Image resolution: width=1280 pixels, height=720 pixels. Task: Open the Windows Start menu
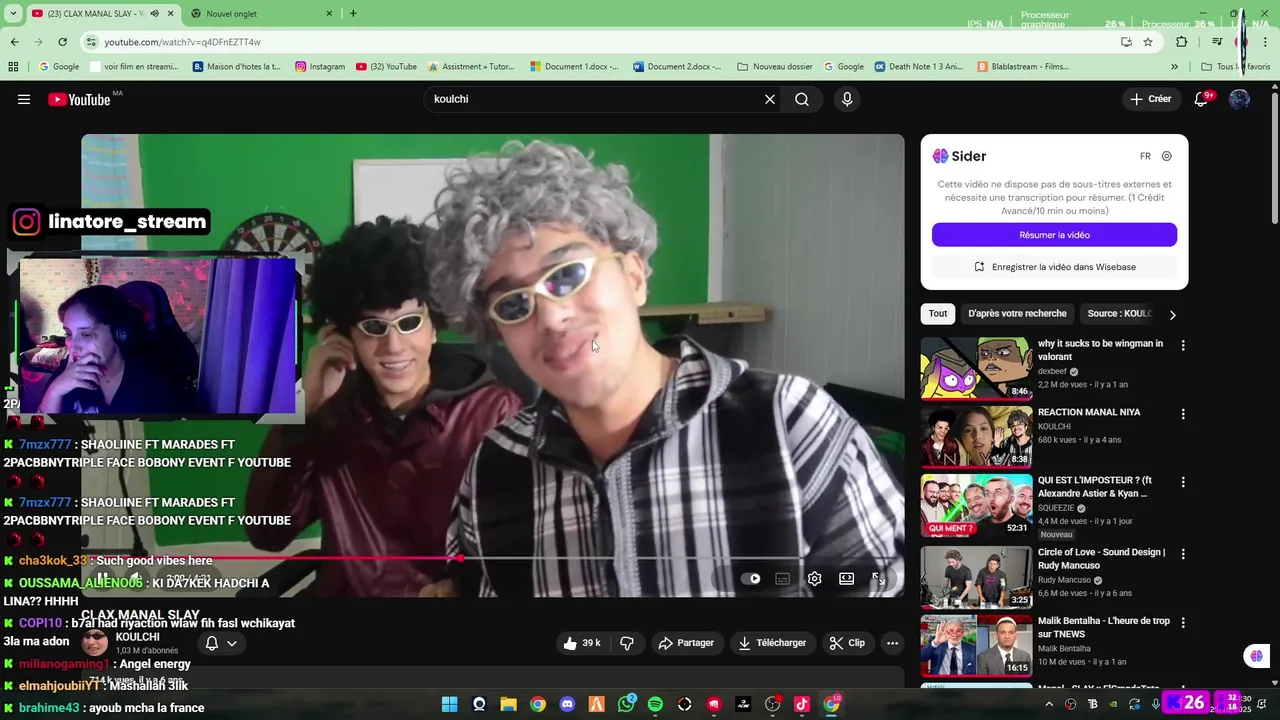point(450,704)
